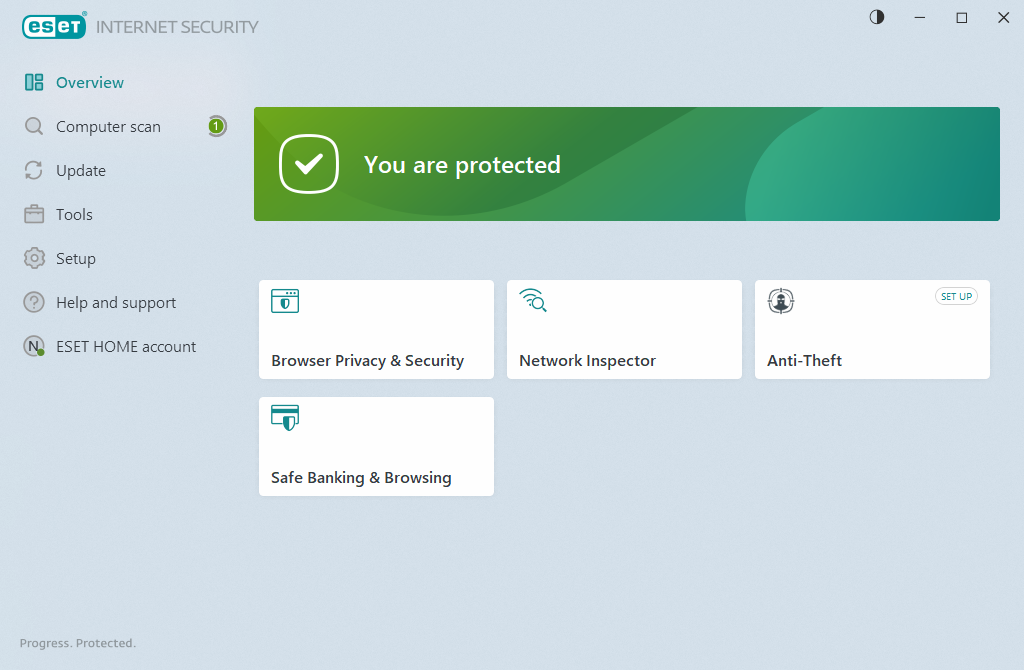Click the Anti-Theft tracking icon
1024x670 pixels.
click(781, 301)
